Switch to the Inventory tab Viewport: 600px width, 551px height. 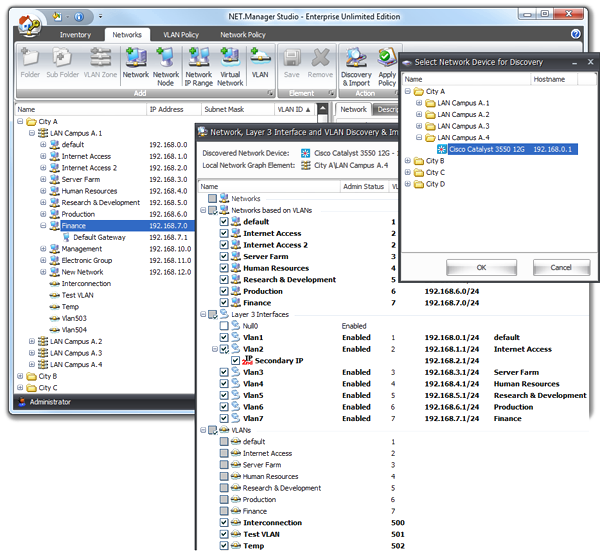point(75,34)
